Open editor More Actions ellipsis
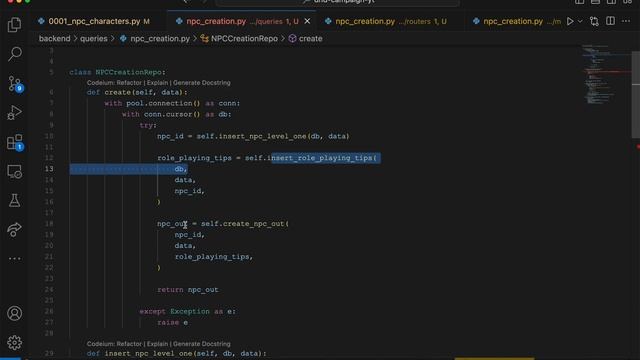This screenshot has height=360, width=640. pos(626,21)
